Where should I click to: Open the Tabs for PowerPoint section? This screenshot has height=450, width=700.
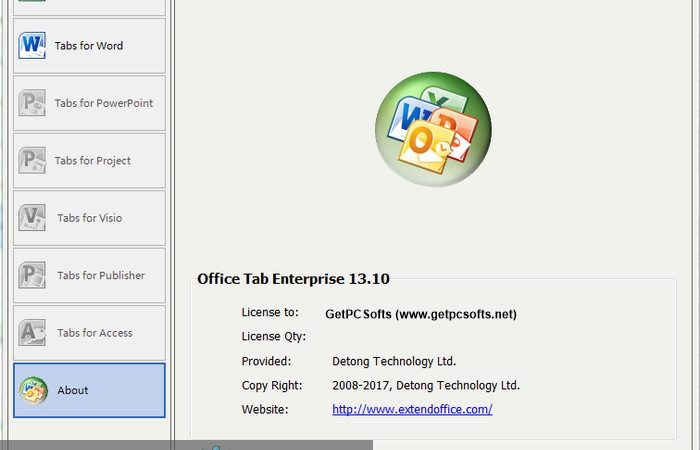click(x=89, y=103)
